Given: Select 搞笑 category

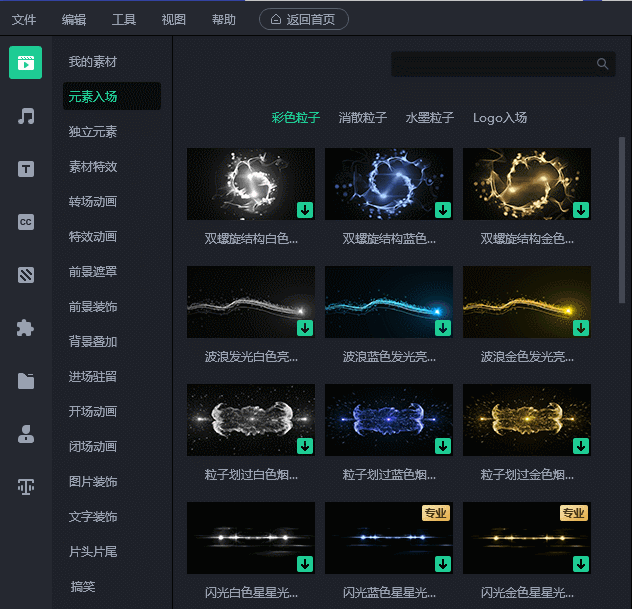Looking at the screenshot, I should click(x=83, y=586).
